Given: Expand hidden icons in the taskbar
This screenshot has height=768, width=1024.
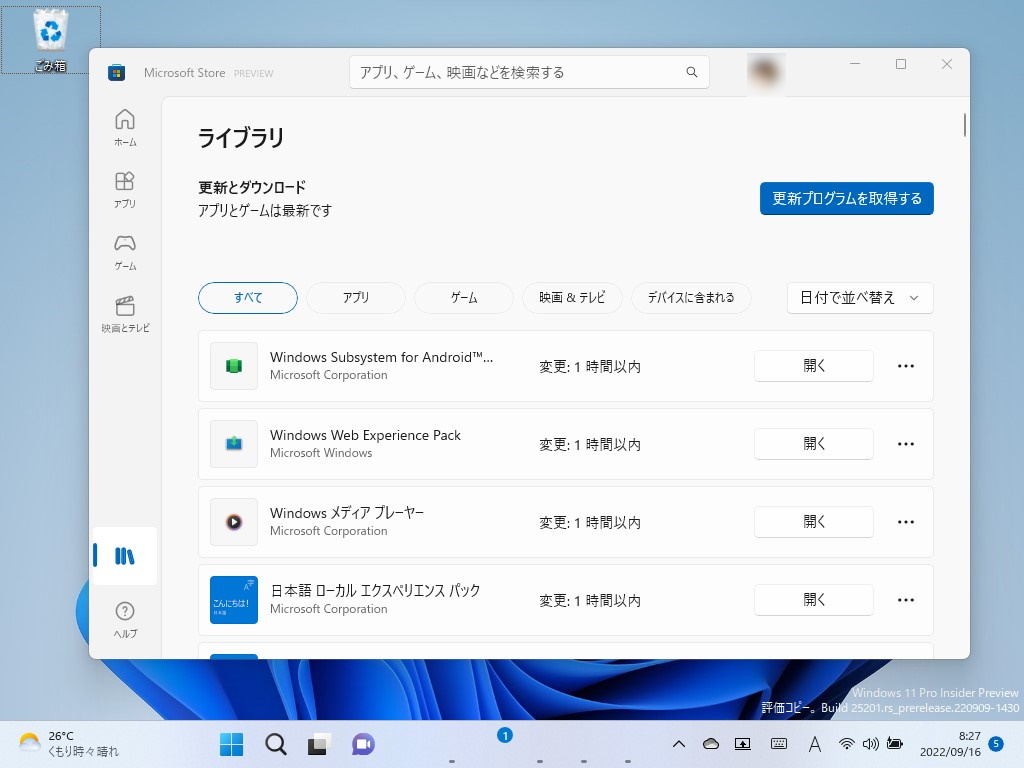Looking at the screenshot, I should [x=679, y=744].
